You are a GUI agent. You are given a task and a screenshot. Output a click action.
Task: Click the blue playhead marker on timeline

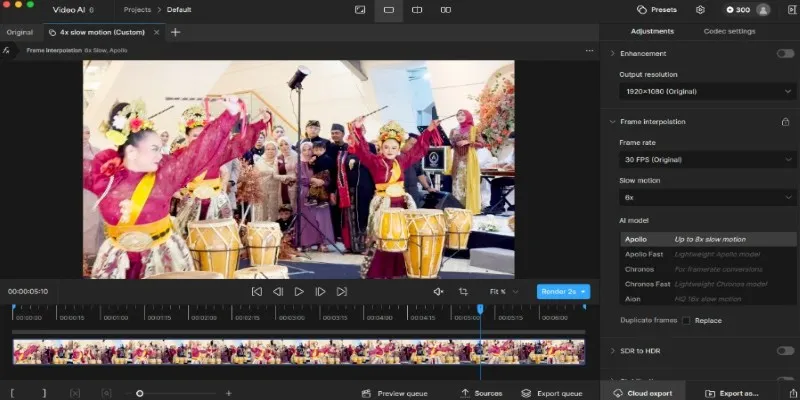(480, 309)
